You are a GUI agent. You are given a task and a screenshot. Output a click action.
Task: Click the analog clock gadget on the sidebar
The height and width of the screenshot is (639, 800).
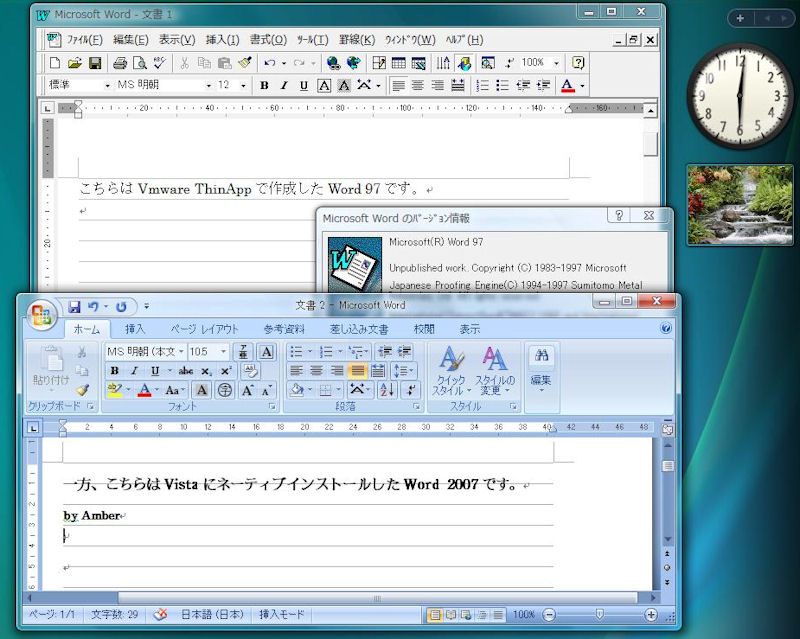pyautogui.click(x=740, y=96)
